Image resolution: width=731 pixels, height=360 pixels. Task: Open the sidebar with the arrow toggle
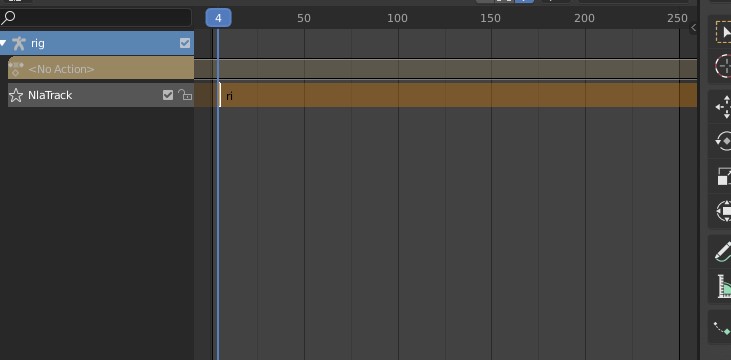(x=693, y=28)
